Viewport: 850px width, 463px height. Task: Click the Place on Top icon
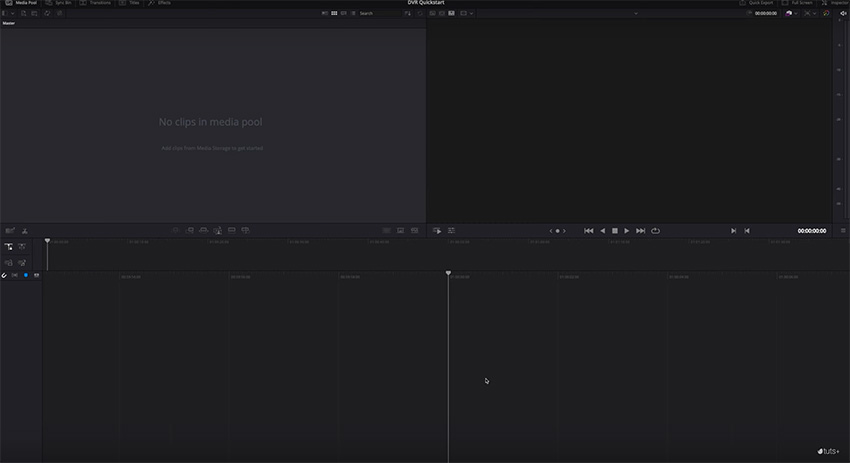click(231, 230)
